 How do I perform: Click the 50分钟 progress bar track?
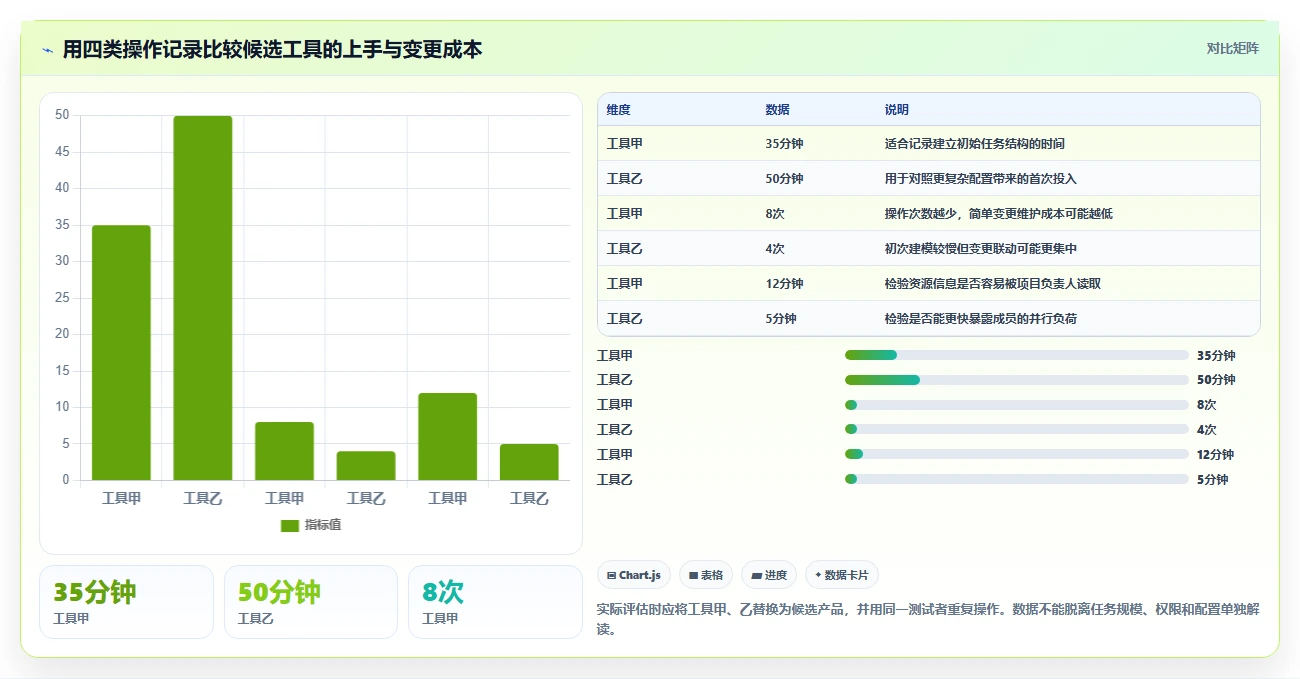(x=1016, y=380)
